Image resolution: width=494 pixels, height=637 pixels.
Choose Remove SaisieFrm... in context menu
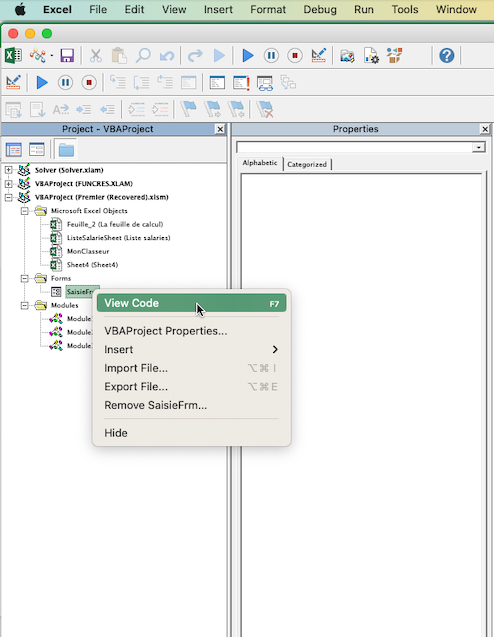[156, 405]
